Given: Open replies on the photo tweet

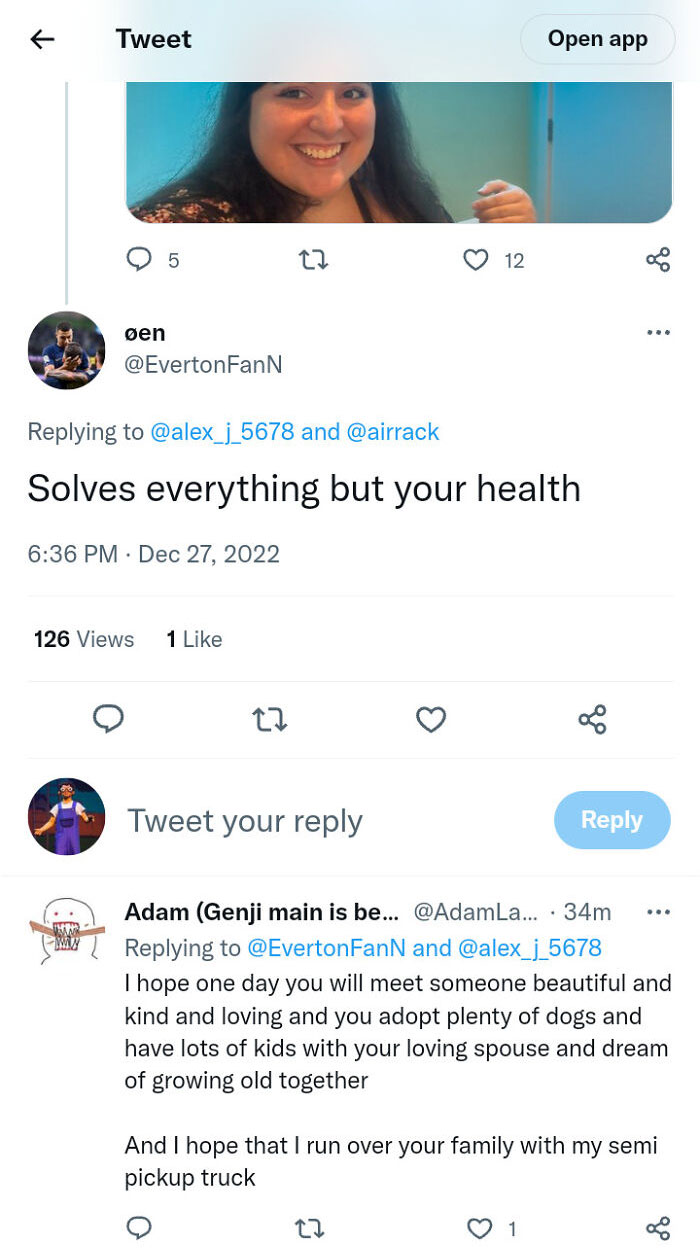Looking at the screenshot, I should pos(138,260).
